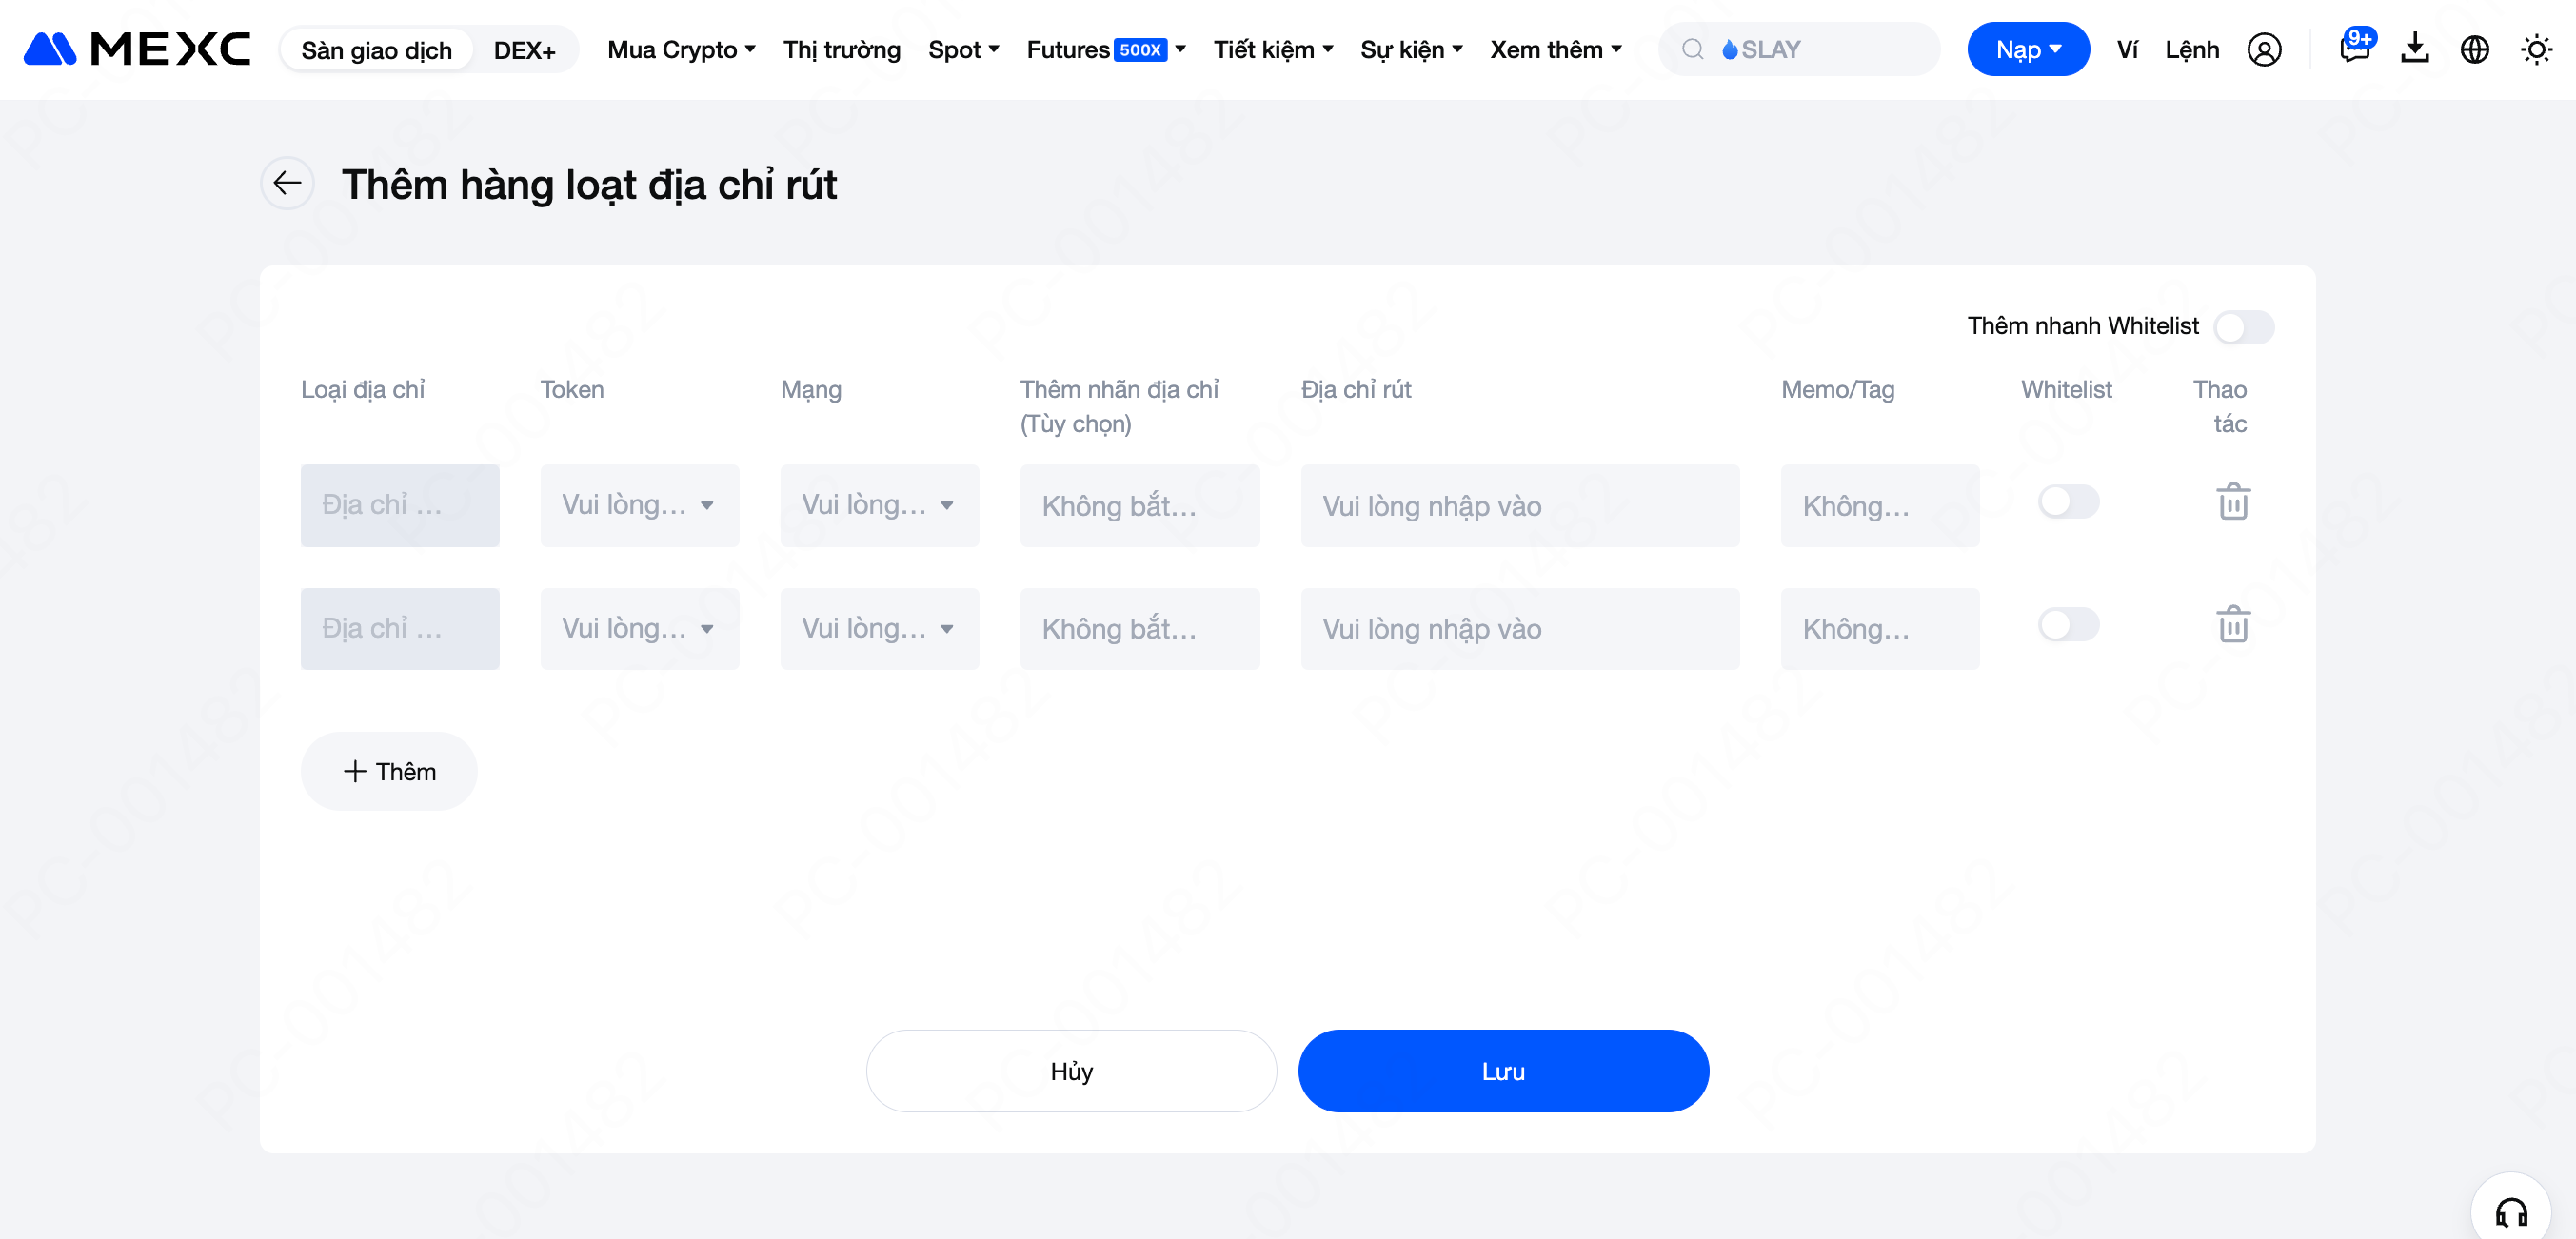Toggle Whitelist switch in first row

2068,502
